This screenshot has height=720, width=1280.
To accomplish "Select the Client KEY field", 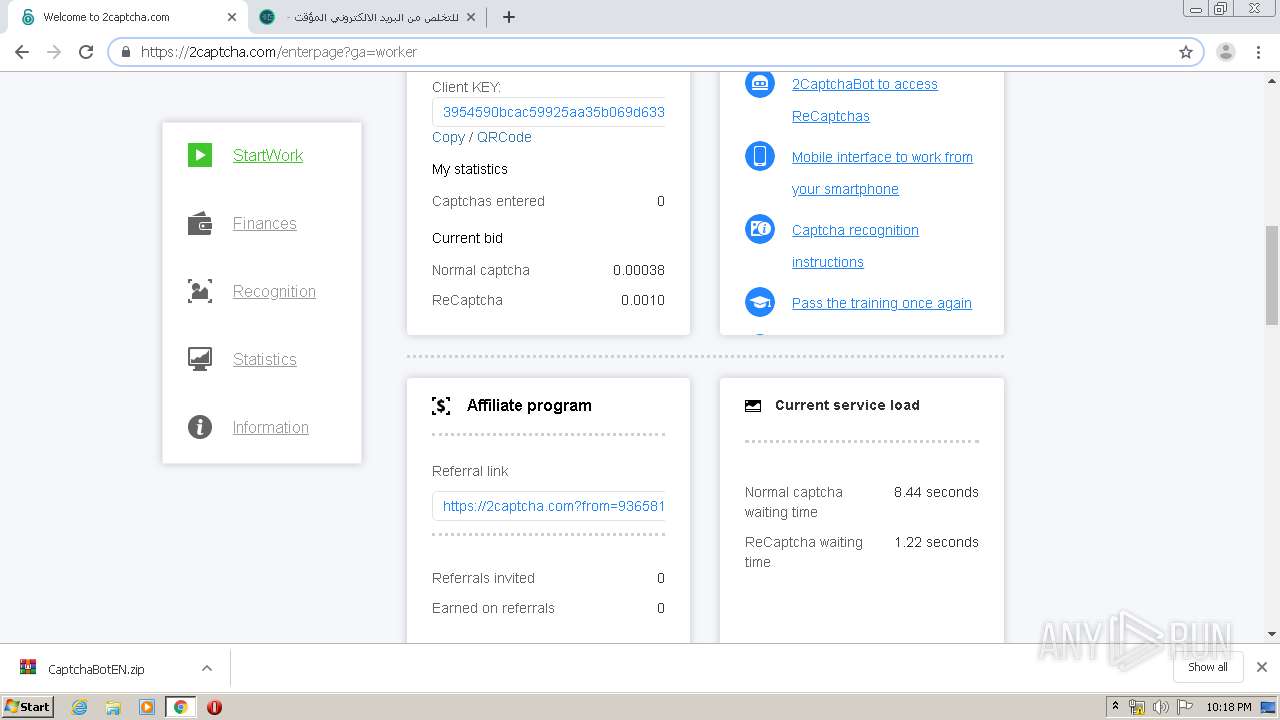I will point(549,112).
